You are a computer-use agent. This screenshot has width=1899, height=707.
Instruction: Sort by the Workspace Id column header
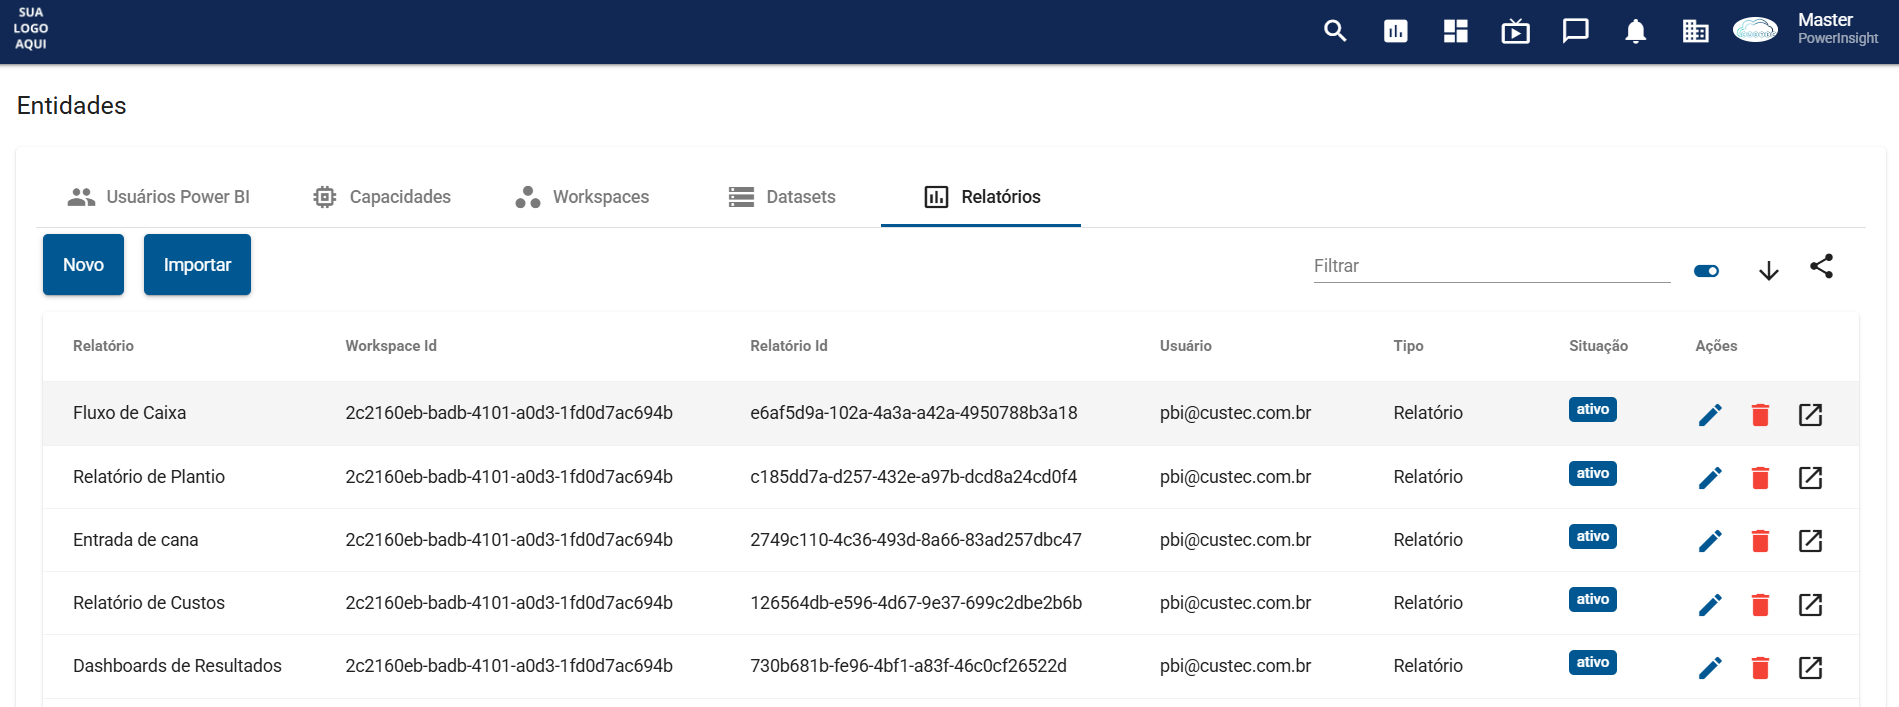(391, 346)
